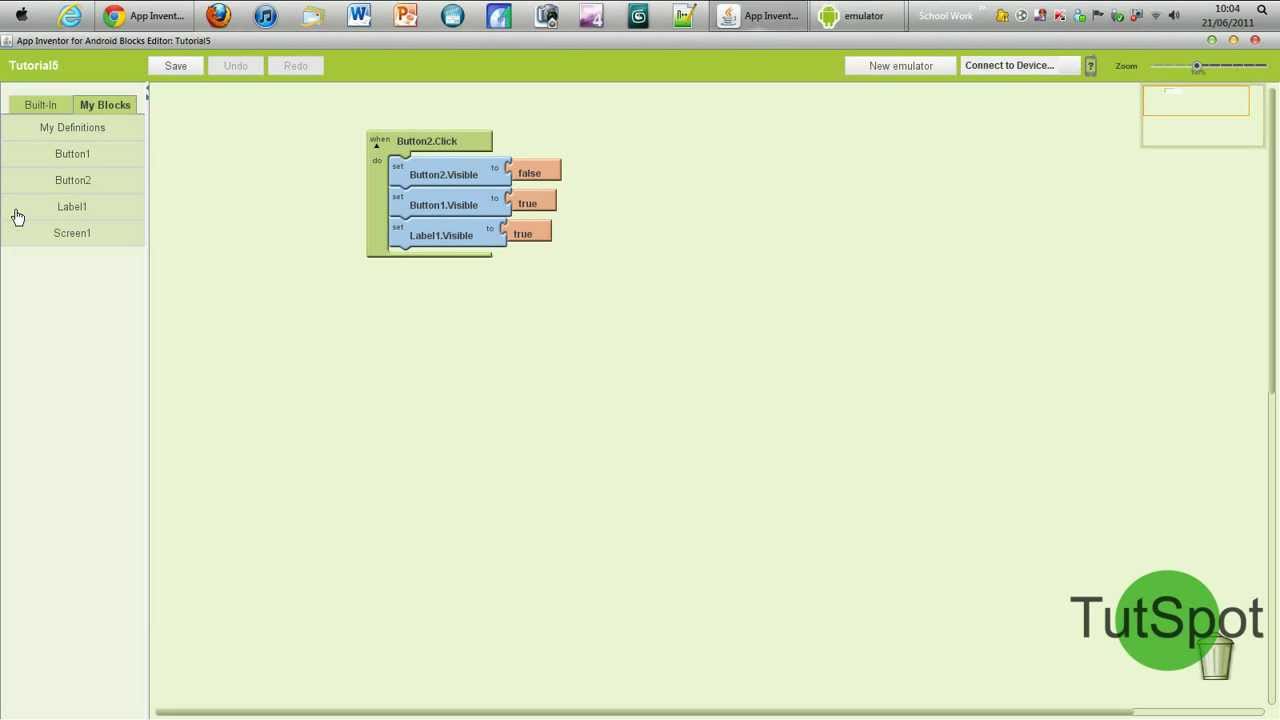Image resolution: width=1280 pixels, height=720 pixels.
Task: Select the My Blocks tab
Action: coord(105,105)
